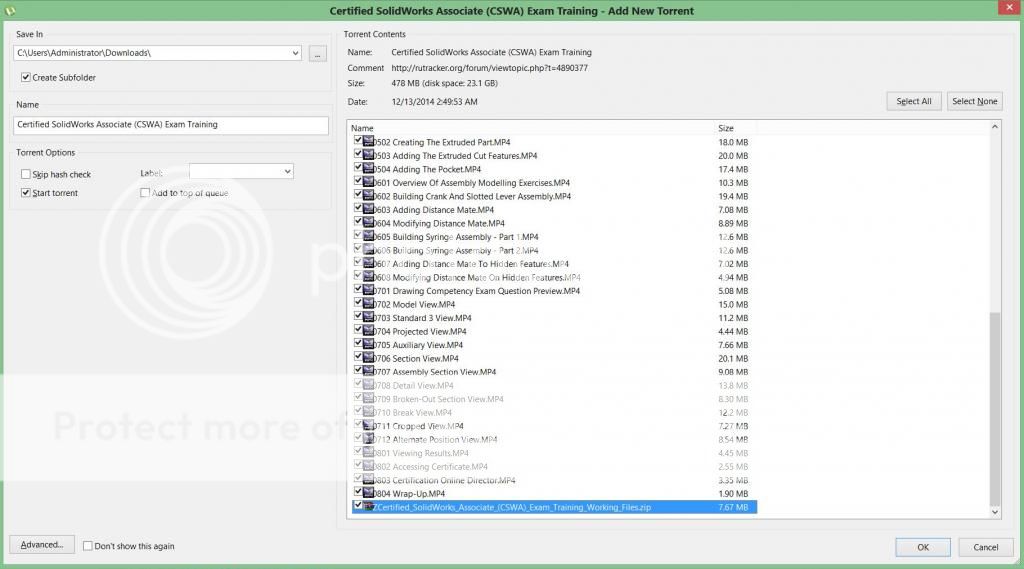
Task: Click the file icon for 0504 Adding The Pocket.MP4
Action: (369, 169)
